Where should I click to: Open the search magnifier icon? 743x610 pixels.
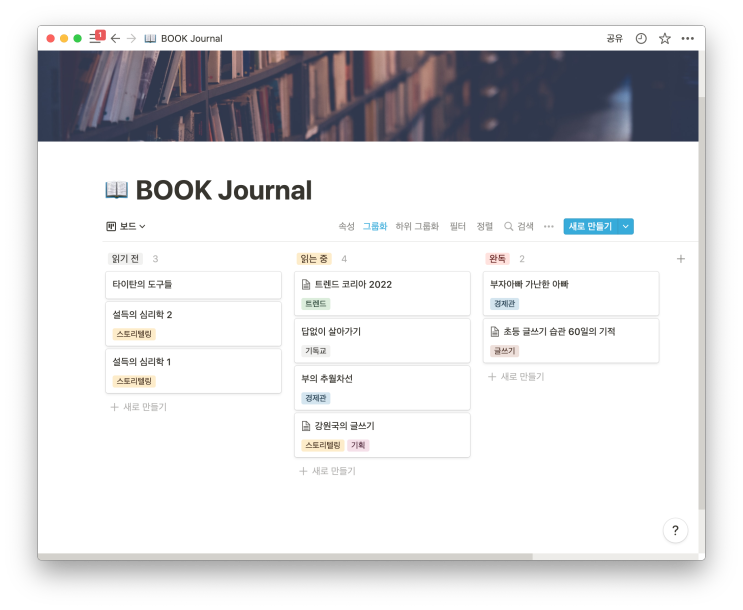tap(508, 227)
